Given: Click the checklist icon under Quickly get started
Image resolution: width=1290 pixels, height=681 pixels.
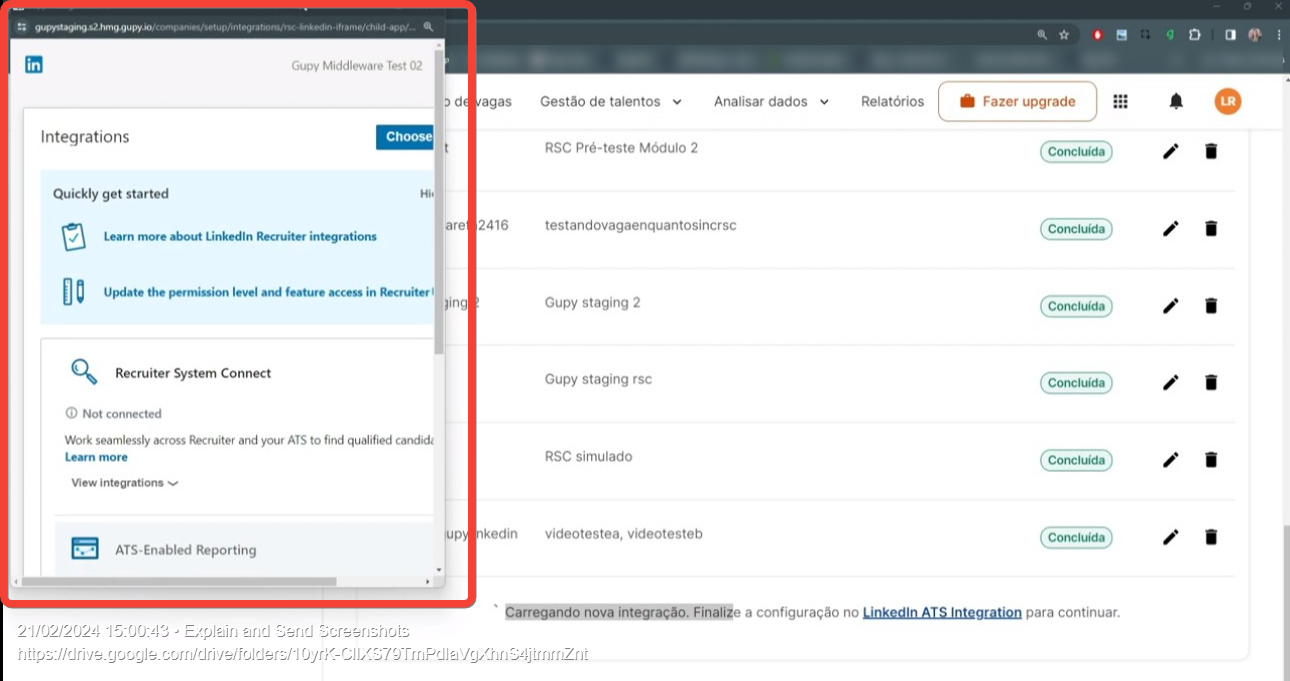Looking at the screenshot, I should tap(73, 237).
